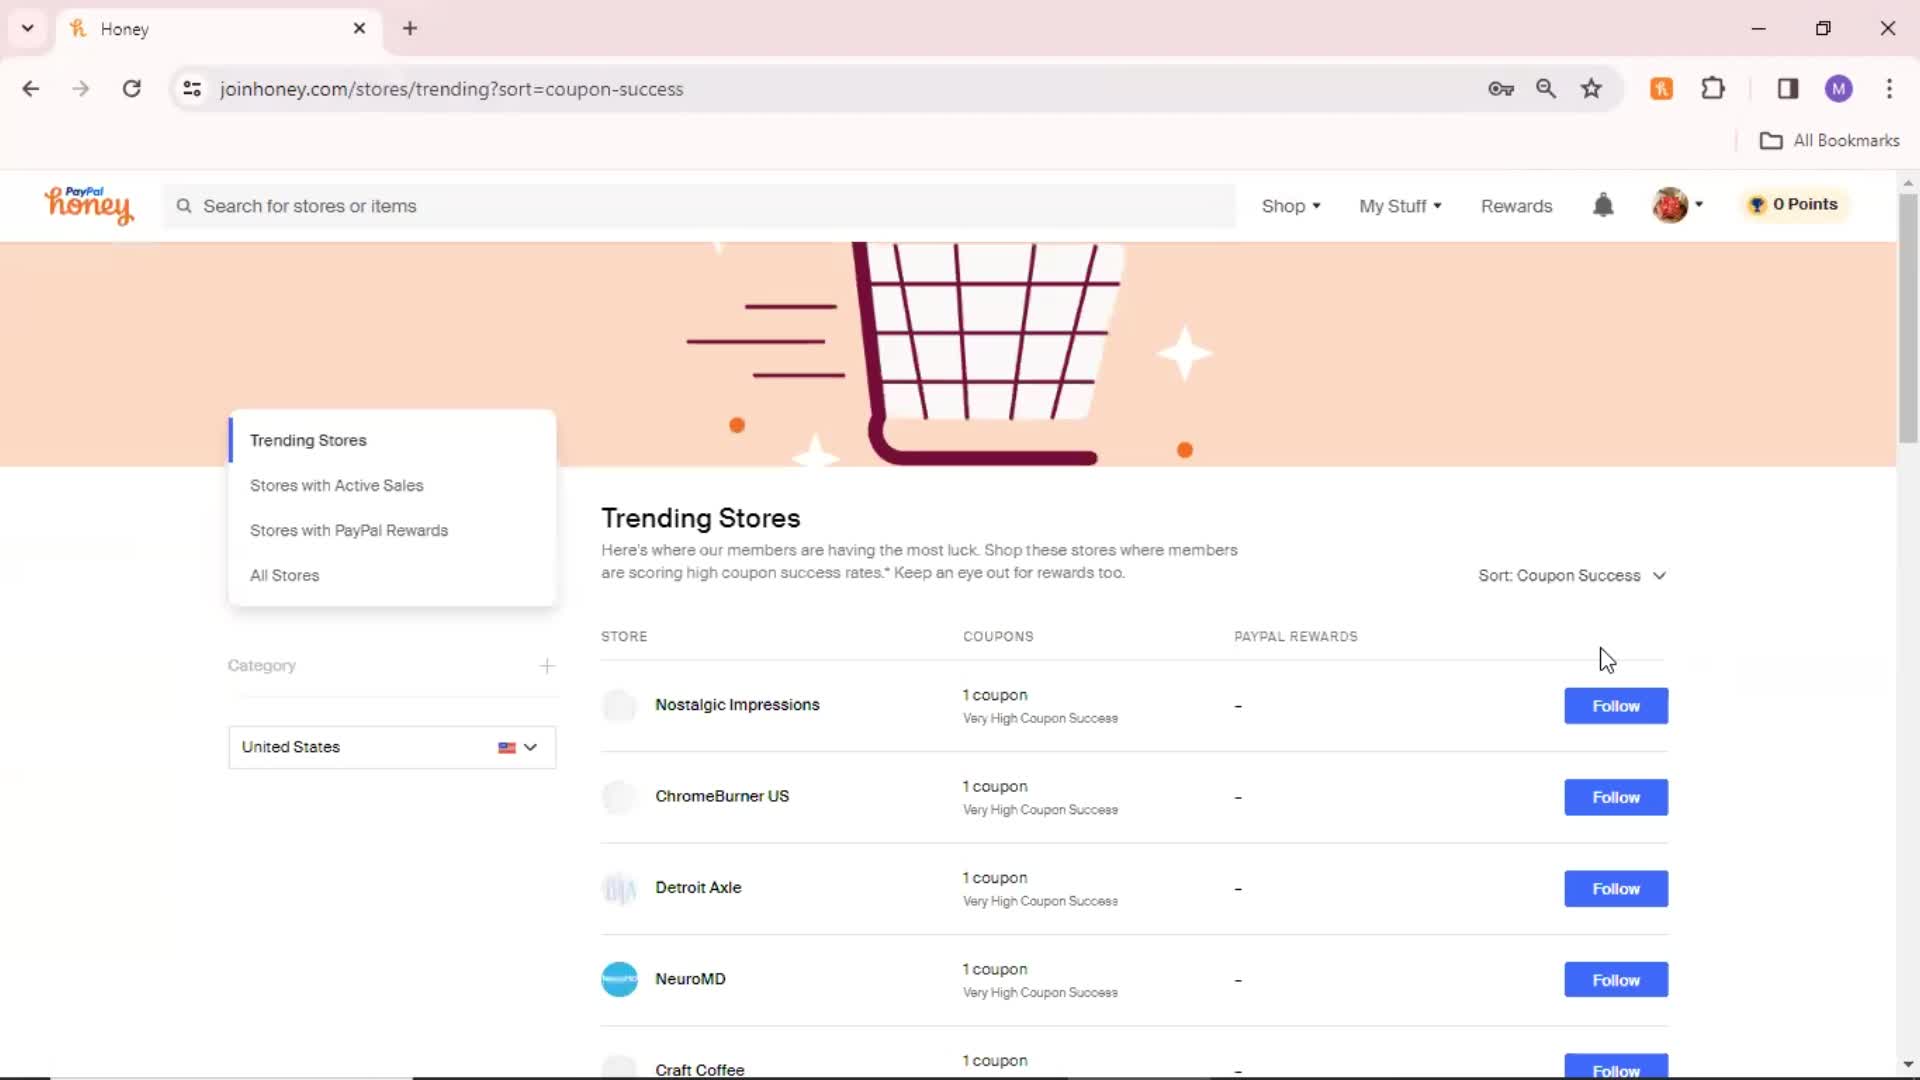Viewport: 1920px width, 1080px height.
Task: Select Stores with Active Sales
Action: (336, 485)
